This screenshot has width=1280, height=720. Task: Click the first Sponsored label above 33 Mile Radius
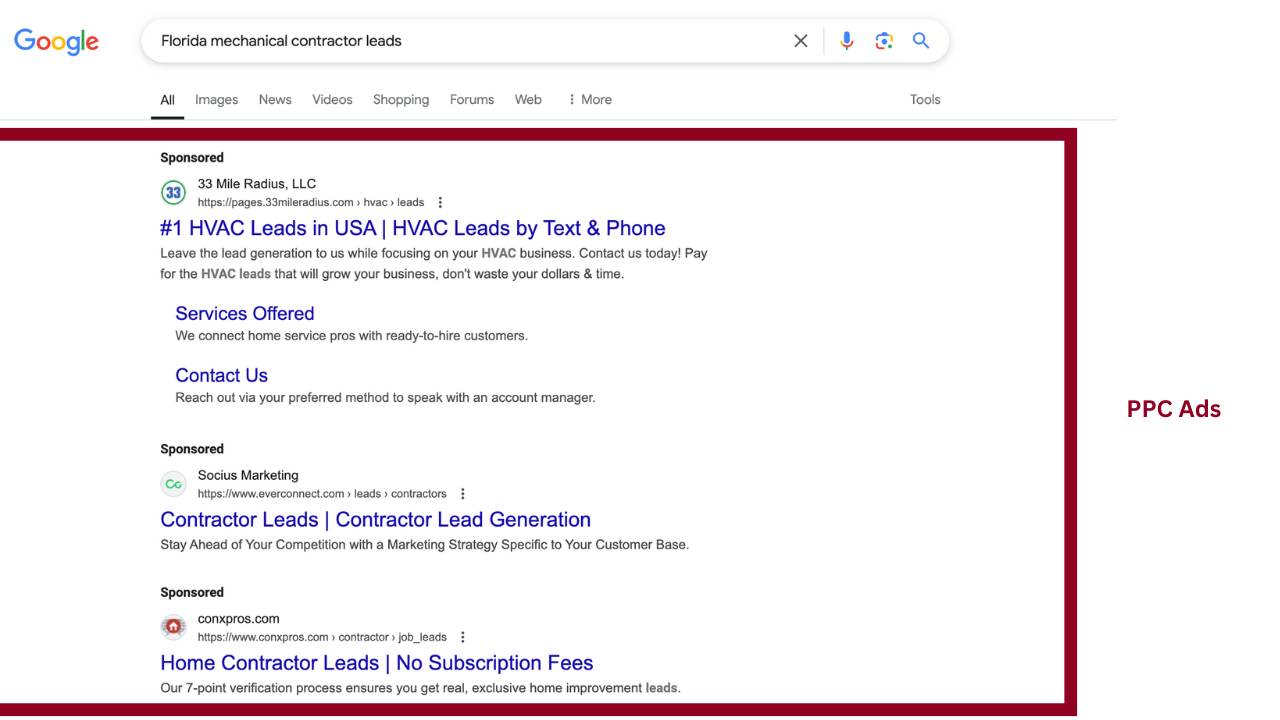pyautogui.click(x=192, y=157)
